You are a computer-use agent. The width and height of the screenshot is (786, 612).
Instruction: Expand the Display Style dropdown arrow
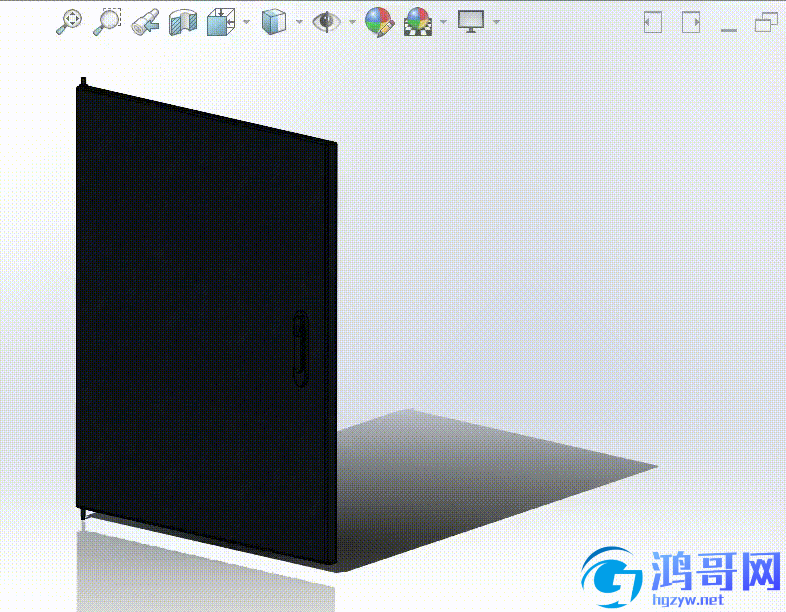(x=299, y=22)
